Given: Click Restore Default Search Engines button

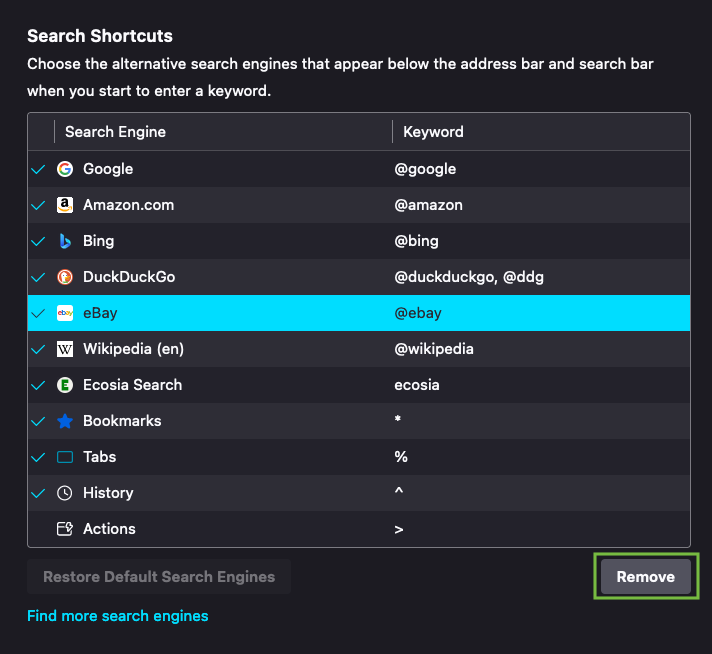Looking at the screenshot, I should click(x=159, y=577).
